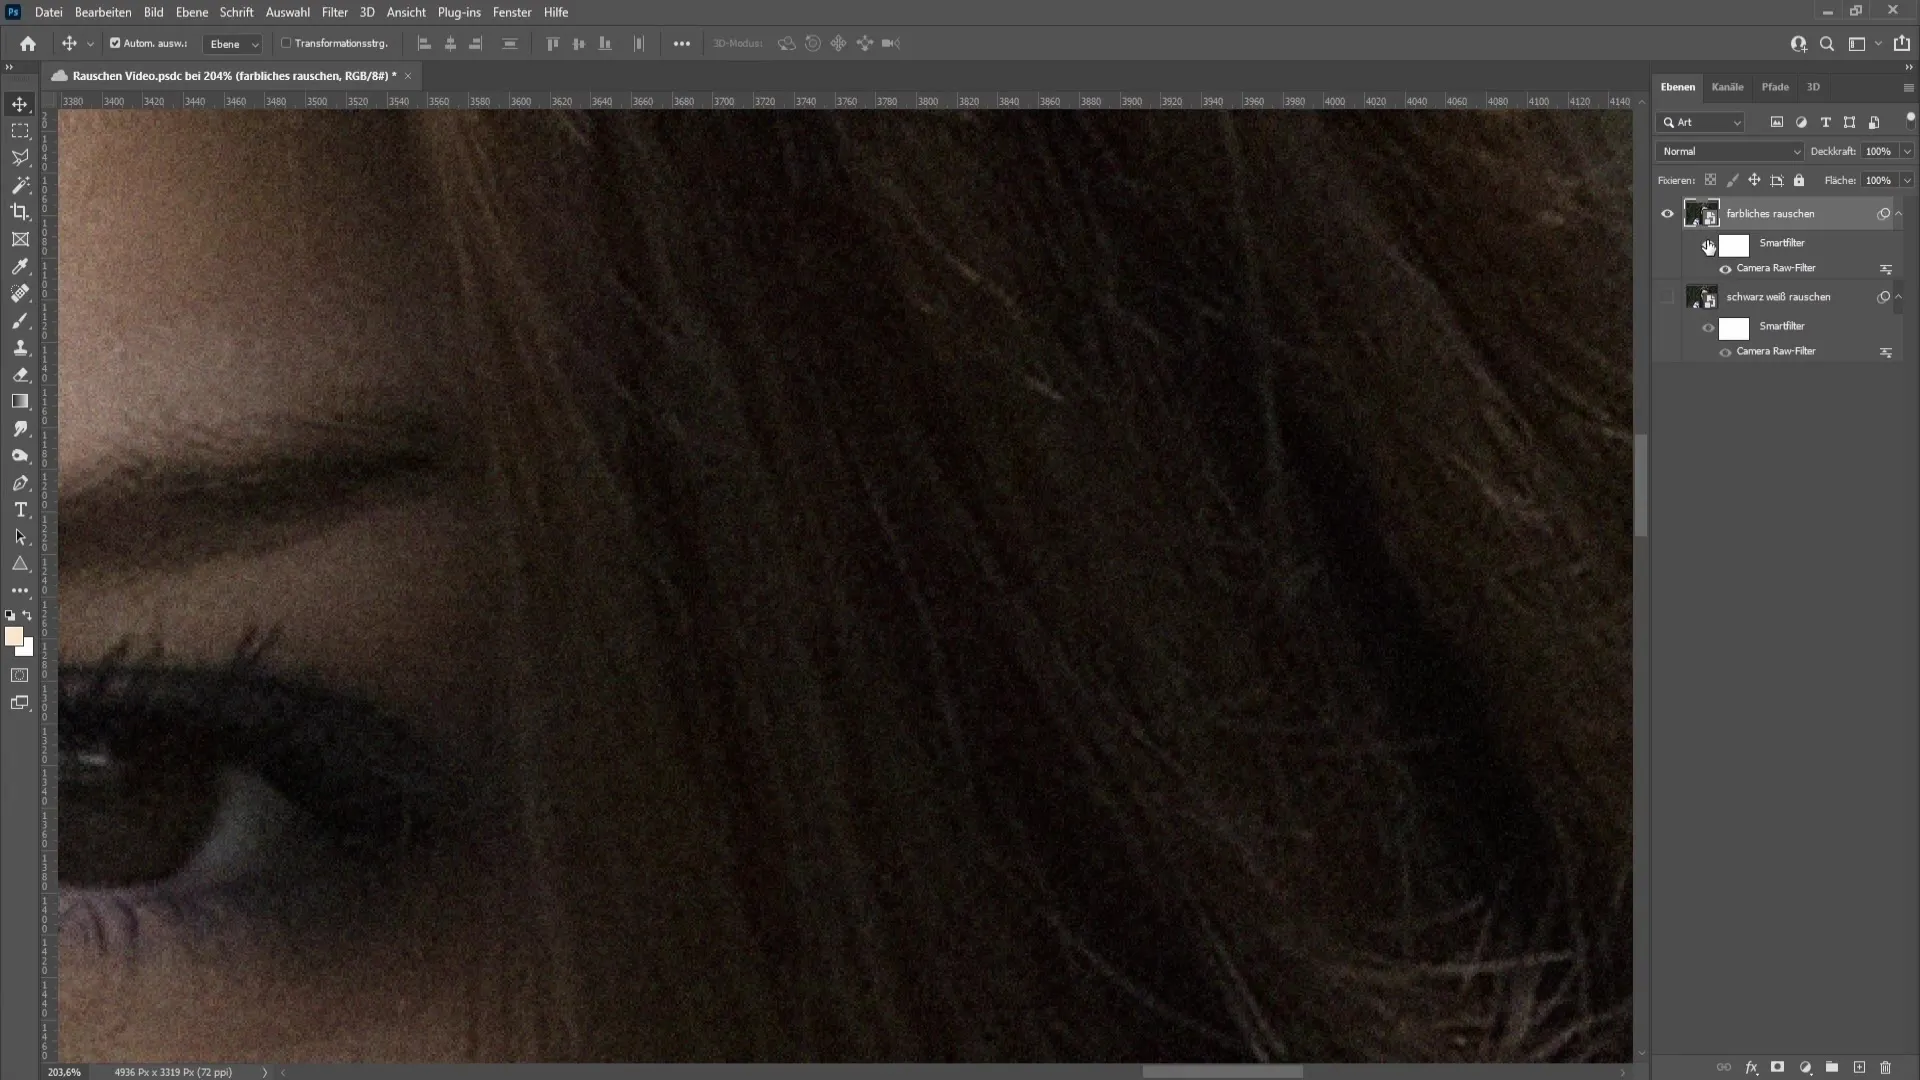Open the Ebene dropdown menu

tap(231, 44)
